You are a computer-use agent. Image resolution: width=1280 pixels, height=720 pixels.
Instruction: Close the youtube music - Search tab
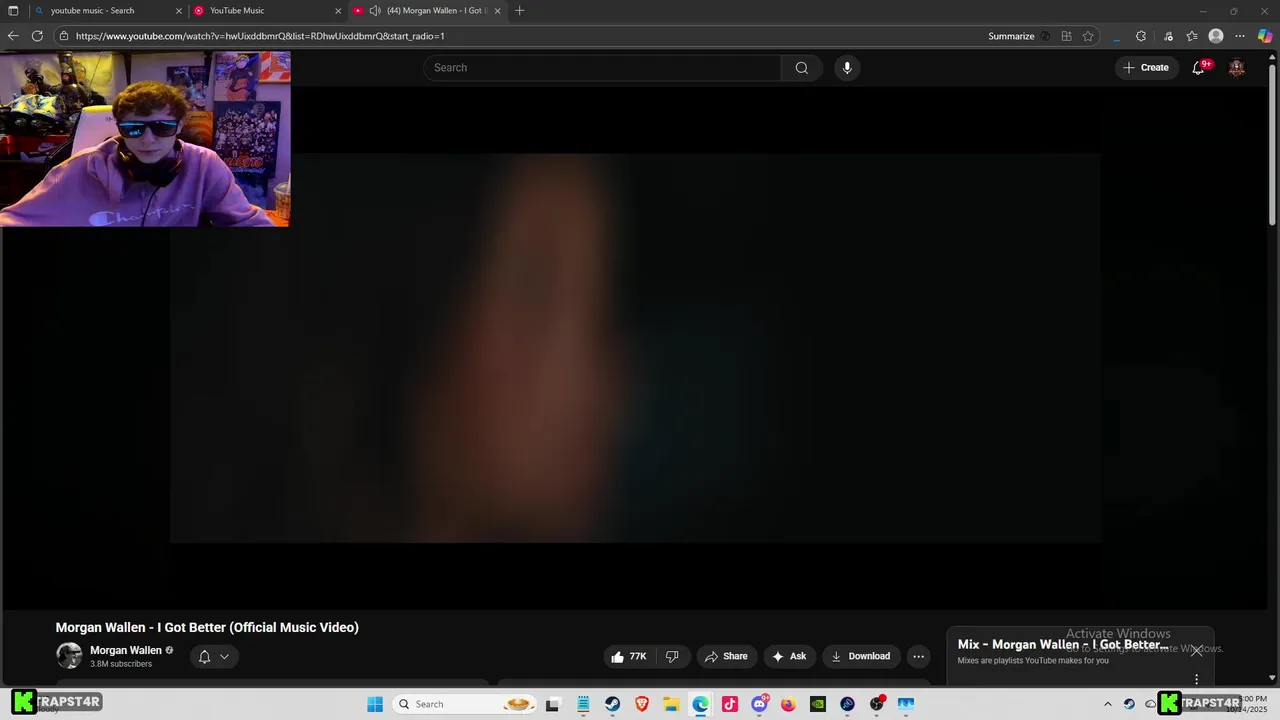179,11
